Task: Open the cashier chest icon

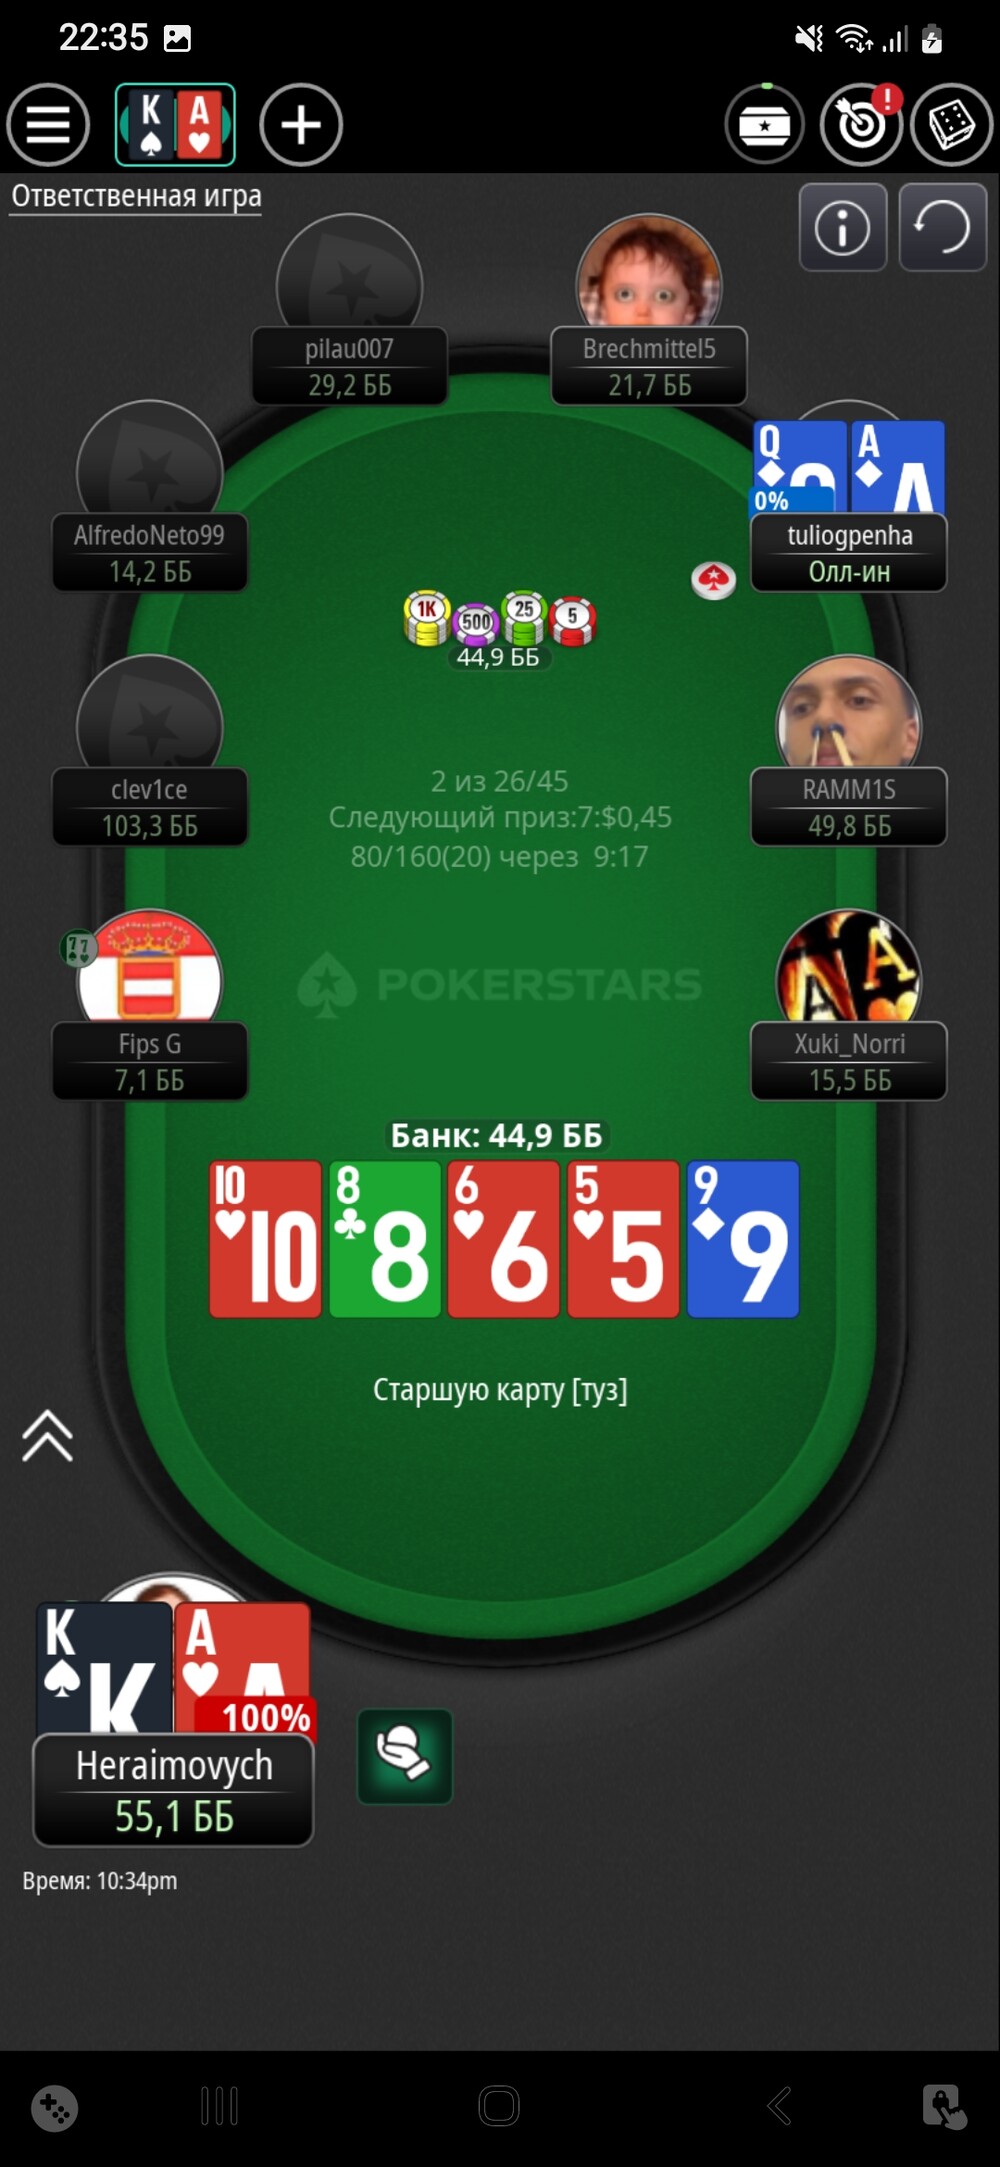Action: 765,125
